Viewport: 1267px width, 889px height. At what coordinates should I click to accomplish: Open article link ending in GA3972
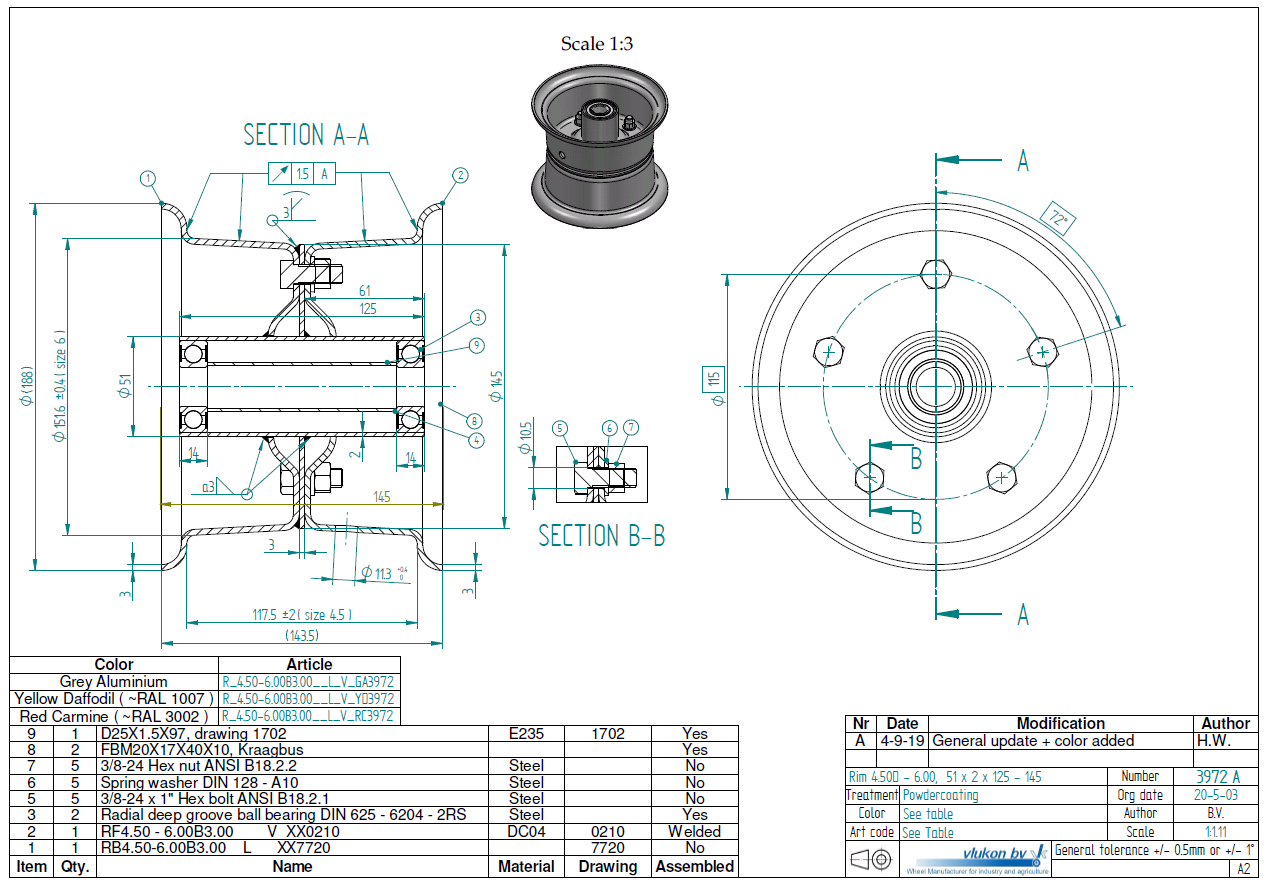(x=308, y=682)
